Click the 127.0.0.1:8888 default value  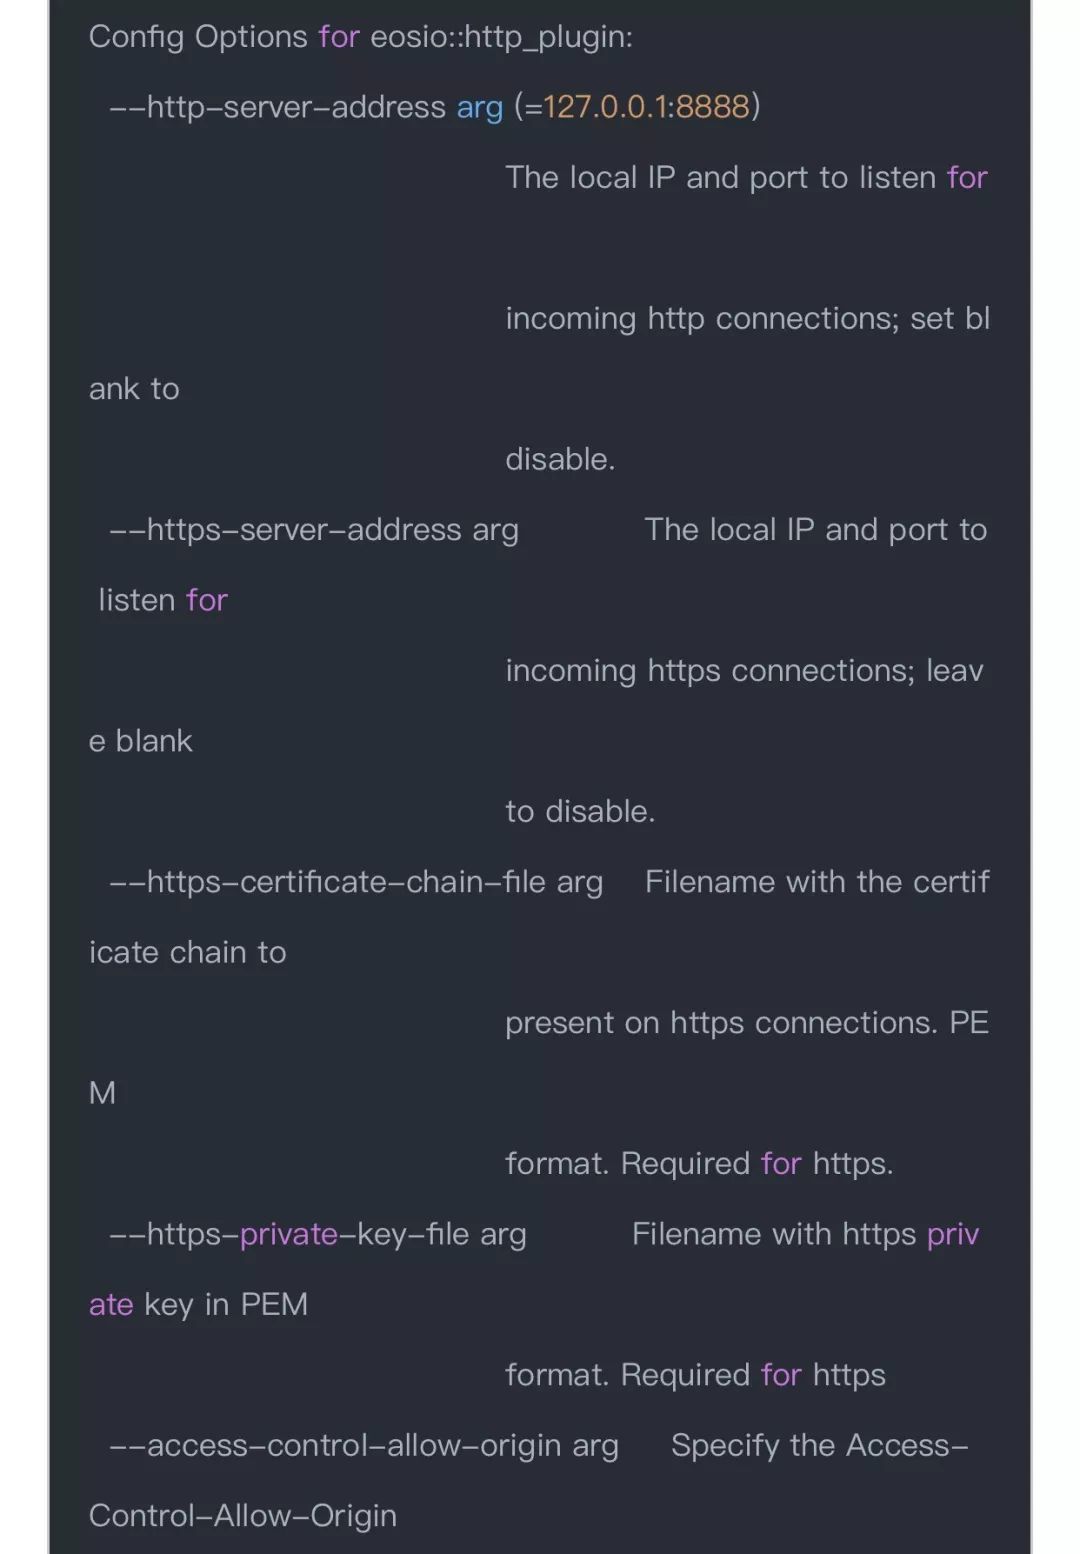click(646, 107)
